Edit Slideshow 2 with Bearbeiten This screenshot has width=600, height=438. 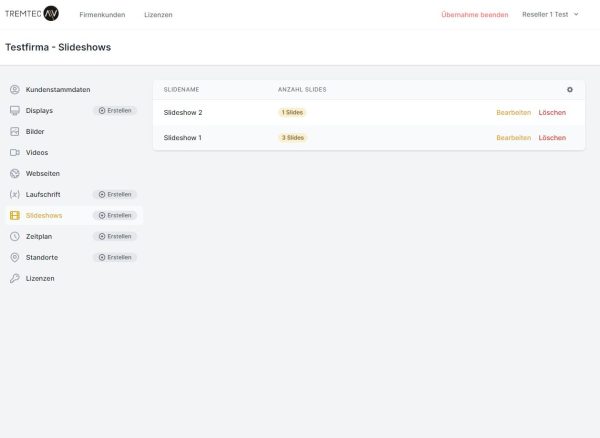513,112
